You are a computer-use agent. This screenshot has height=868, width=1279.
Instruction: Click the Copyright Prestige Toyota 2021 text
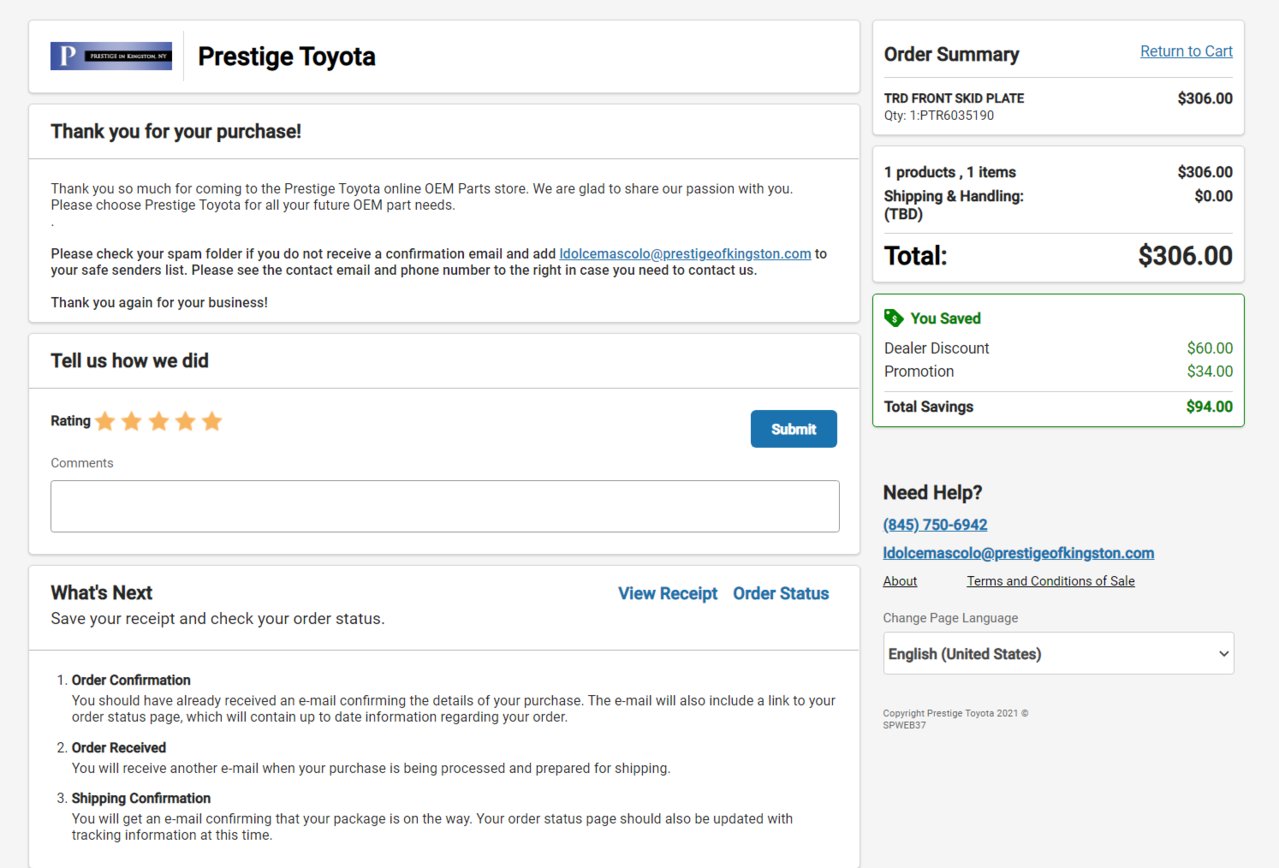955,713
